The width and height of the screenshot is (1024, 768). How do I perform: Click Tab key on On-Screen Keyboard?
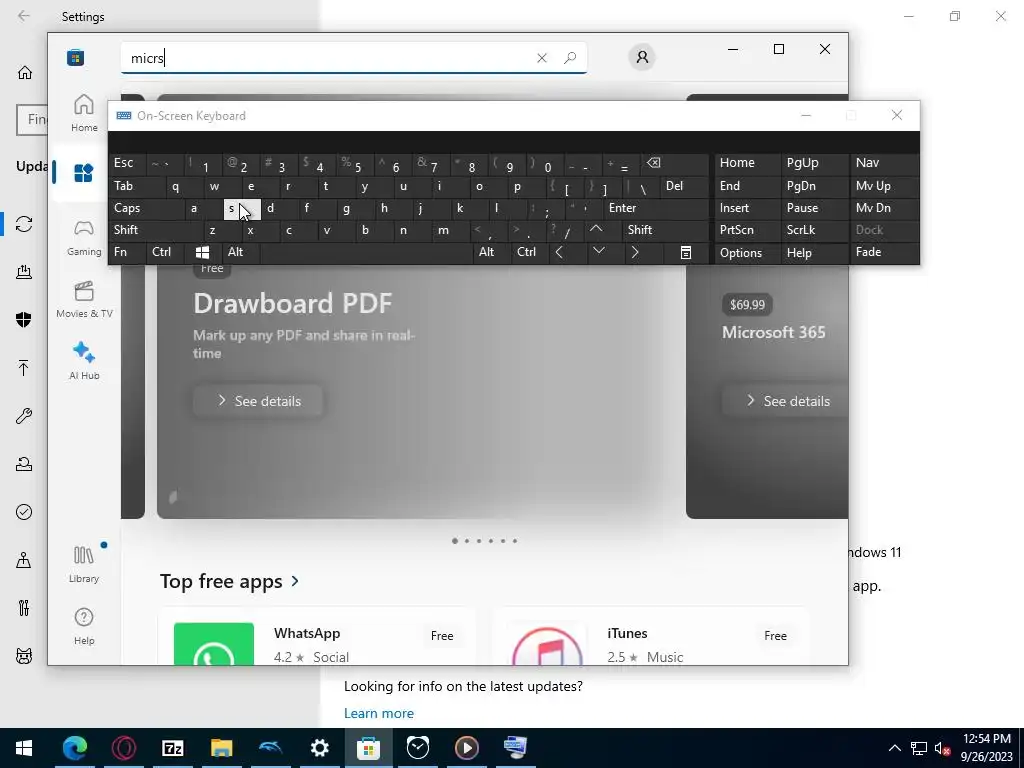[x=137, y=185]
